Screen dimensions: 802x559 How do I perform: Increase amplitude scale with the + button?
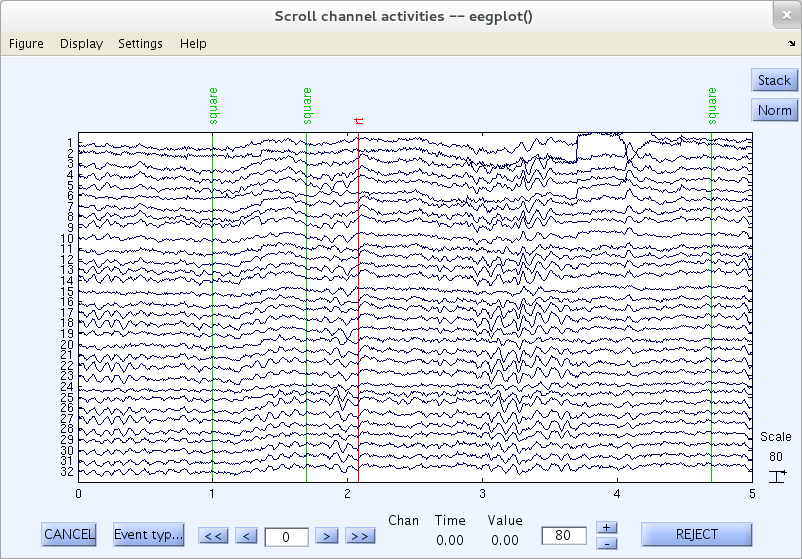(608, 527)
